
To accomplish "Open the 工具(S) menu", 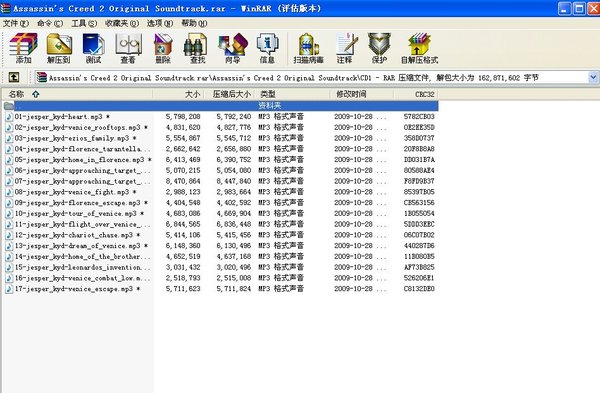I will pos(84,23).
